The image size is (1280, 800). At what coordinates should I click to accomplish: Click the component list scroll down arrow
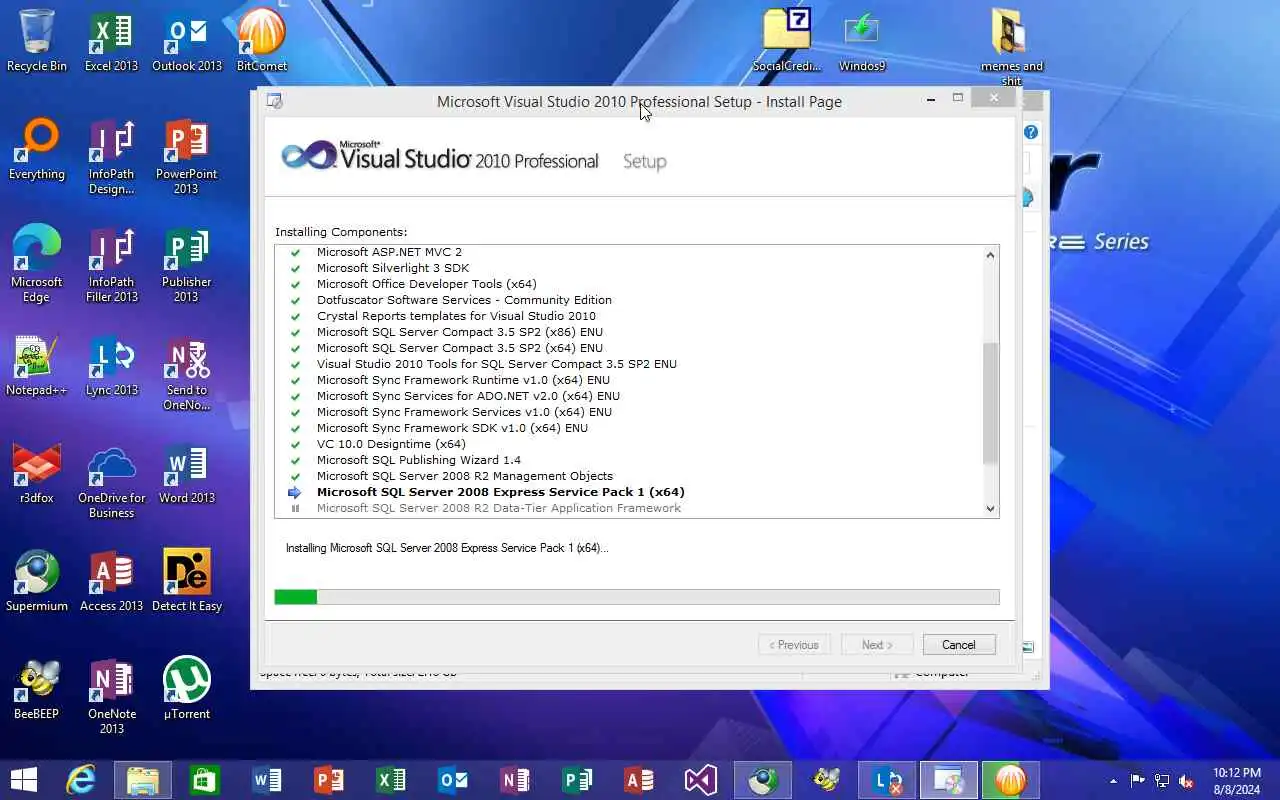[x=990, y=508]
